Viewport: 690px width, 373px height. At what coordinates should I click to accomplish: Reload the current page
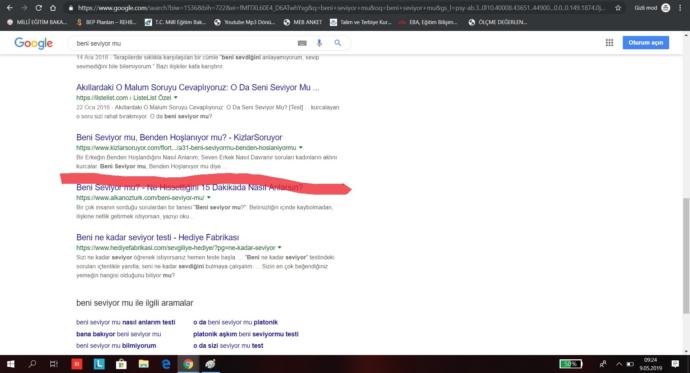(x=38, y=8)
